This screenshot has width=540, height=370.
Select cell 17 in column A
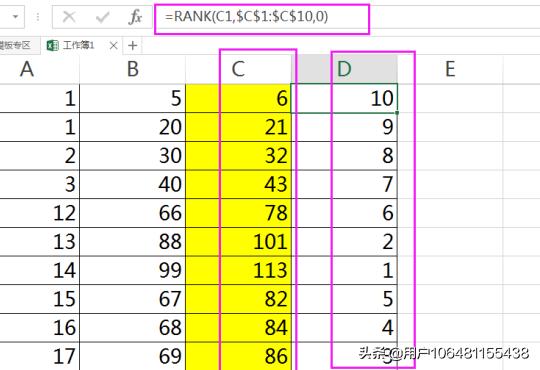tap(40, 356)
